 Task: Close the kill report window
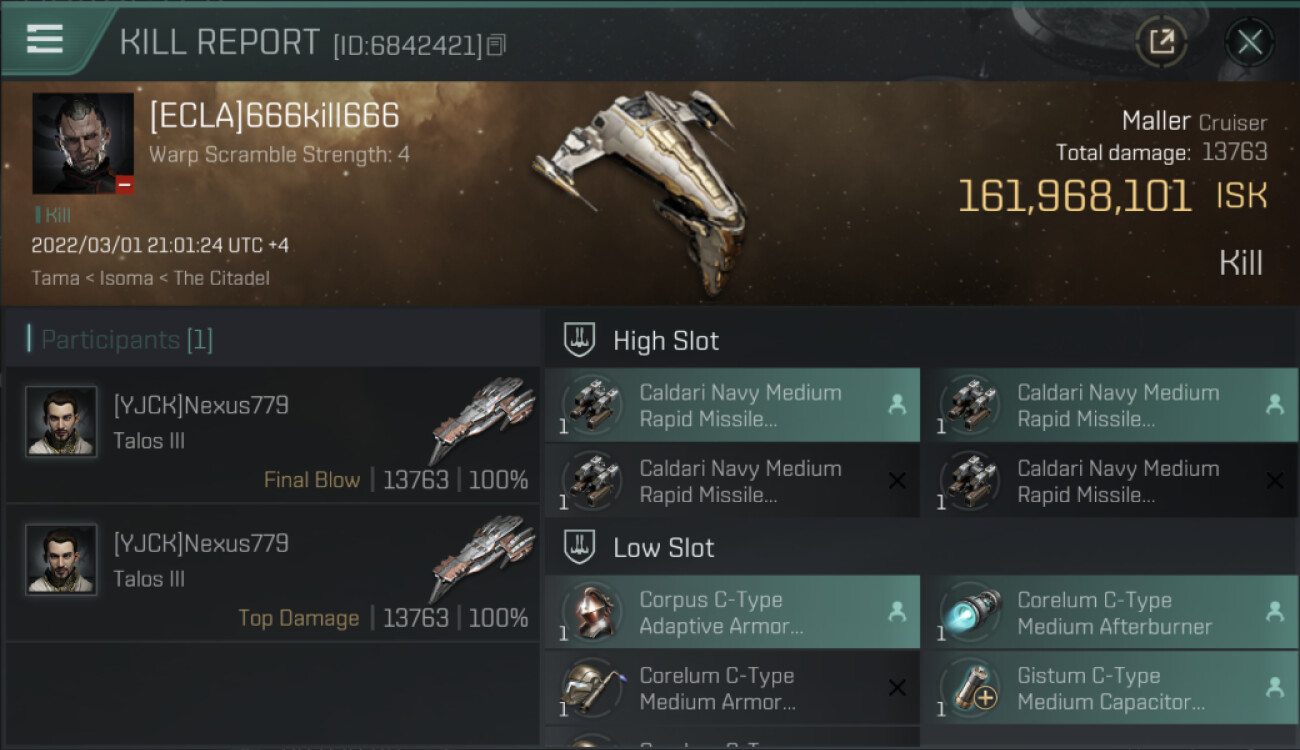pyautogui.click(x=1249, y=42)
